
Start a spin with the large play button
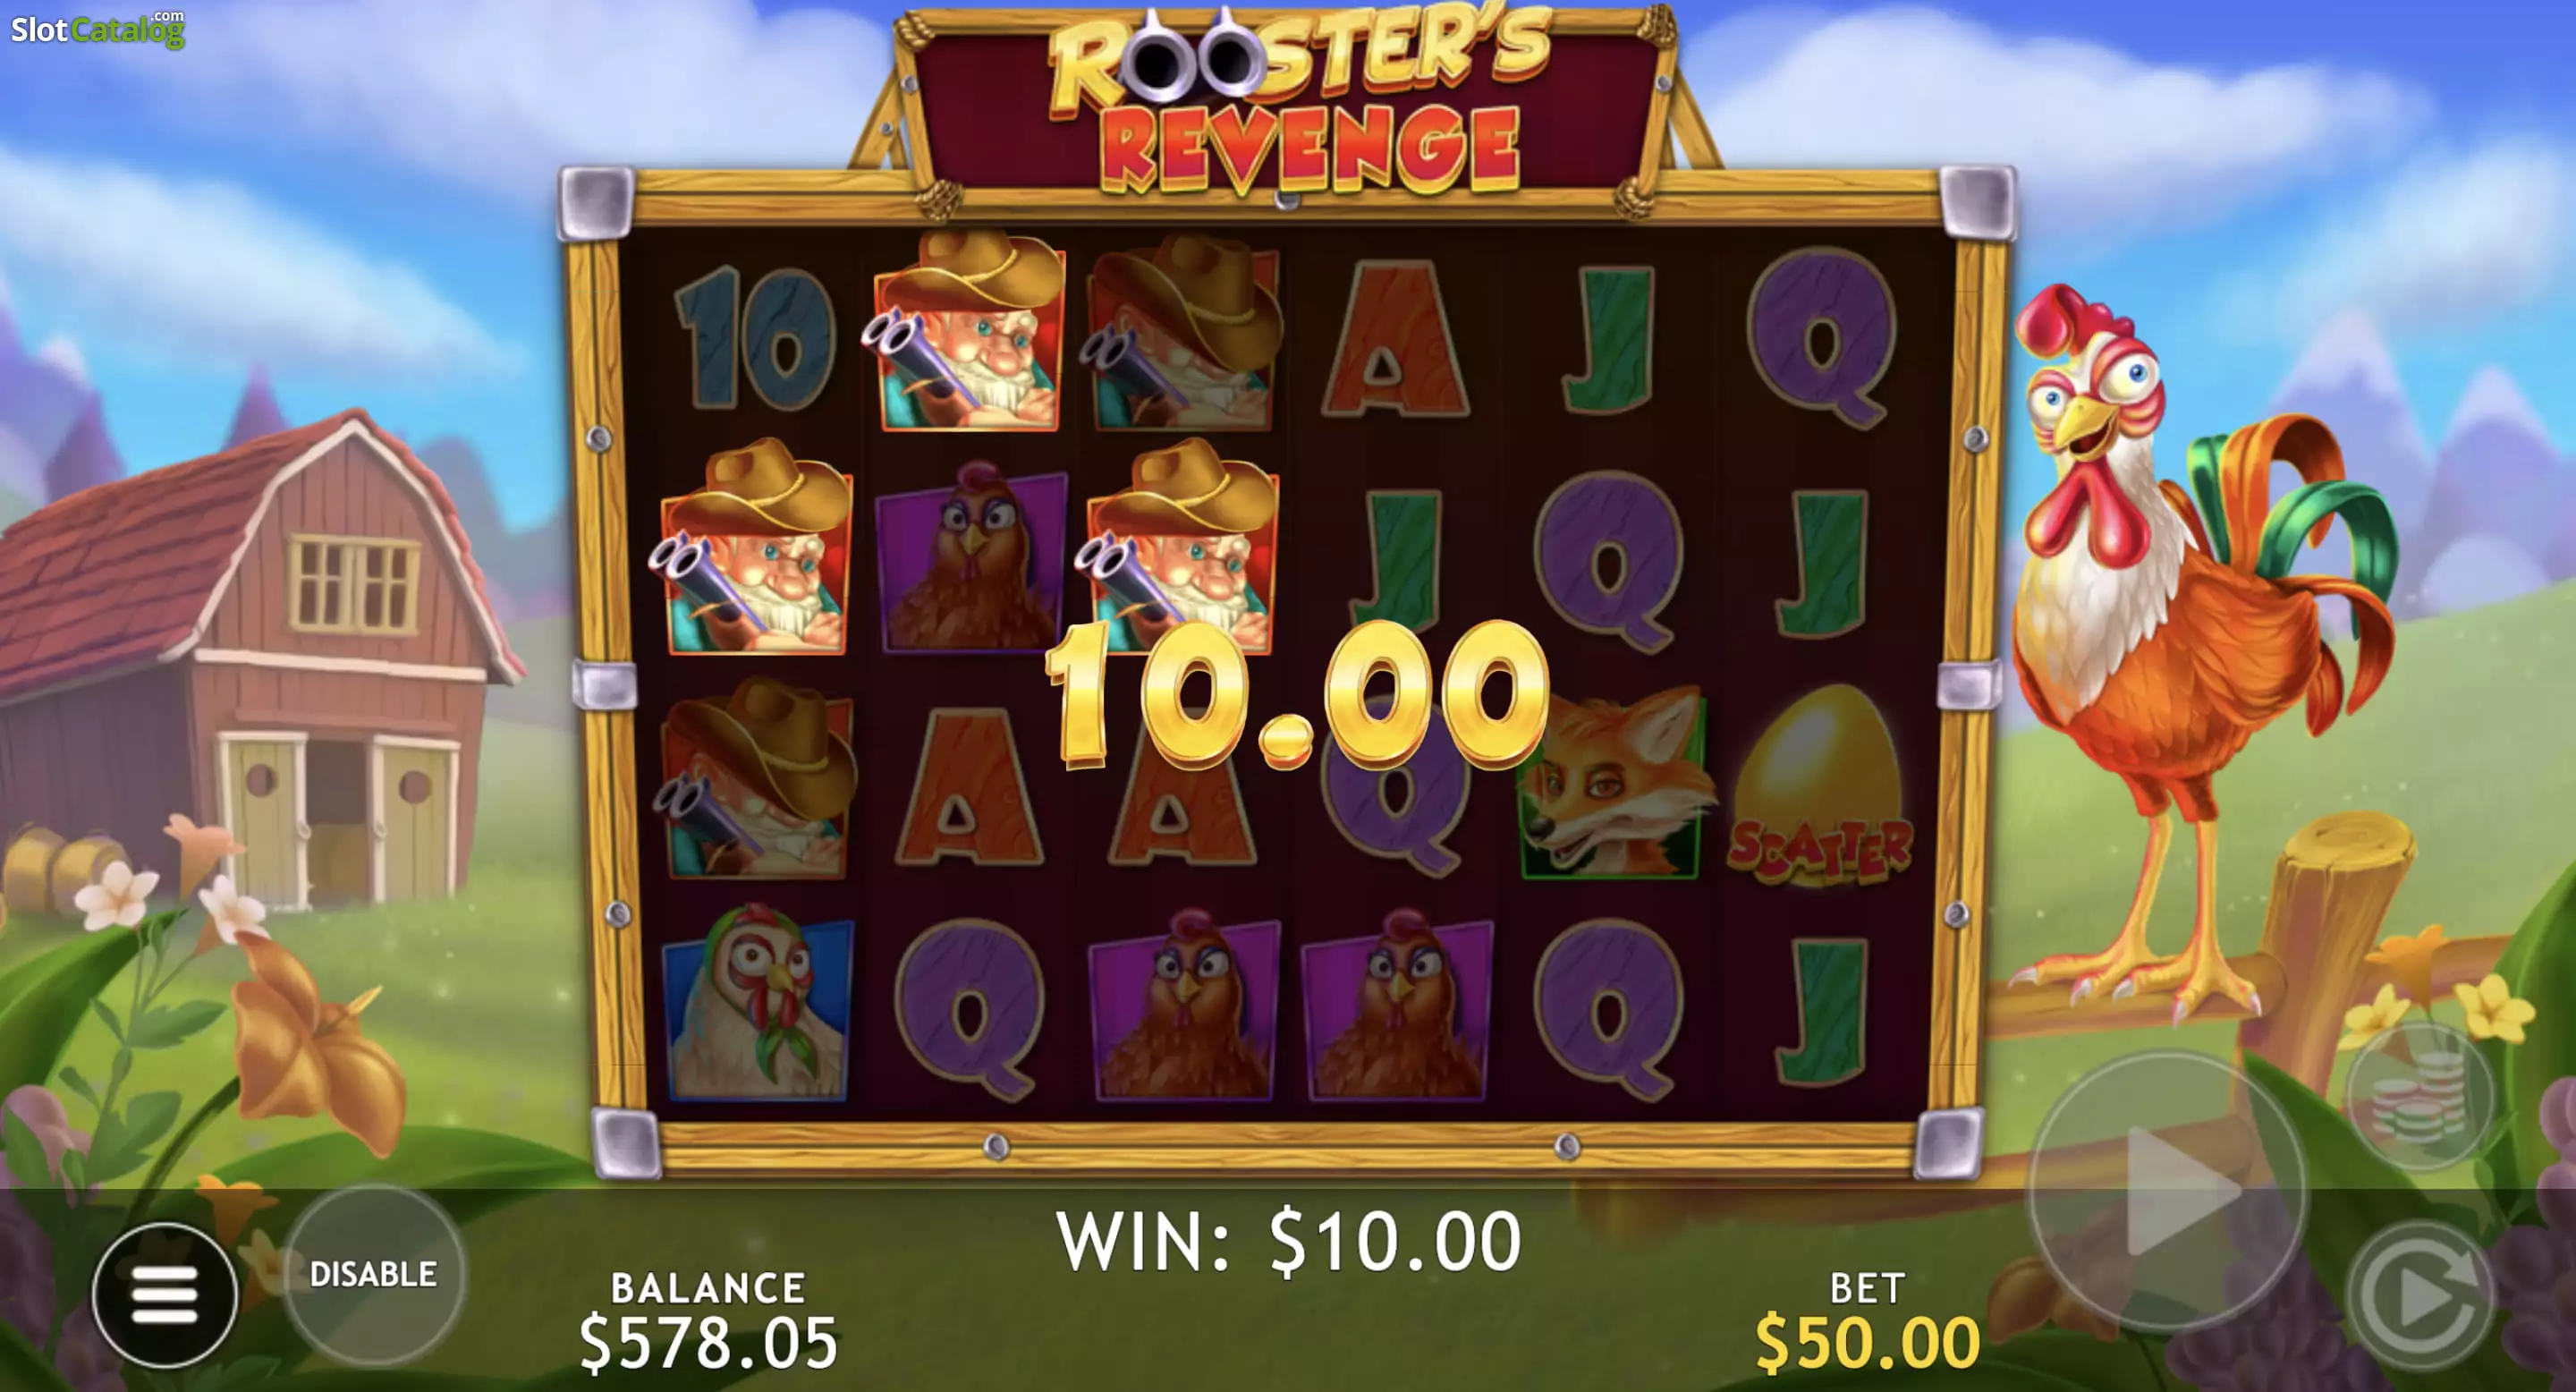coord(2168,1190)
